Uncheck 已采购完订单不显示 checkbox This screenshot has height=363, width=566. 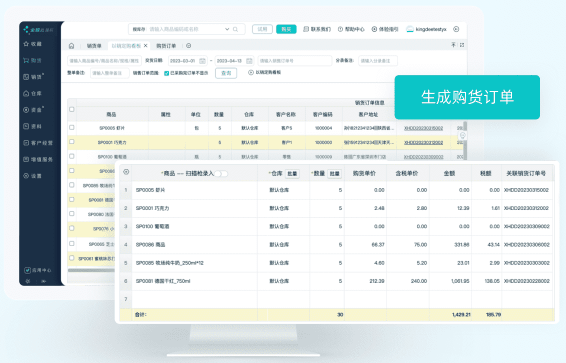pos(166,73)
